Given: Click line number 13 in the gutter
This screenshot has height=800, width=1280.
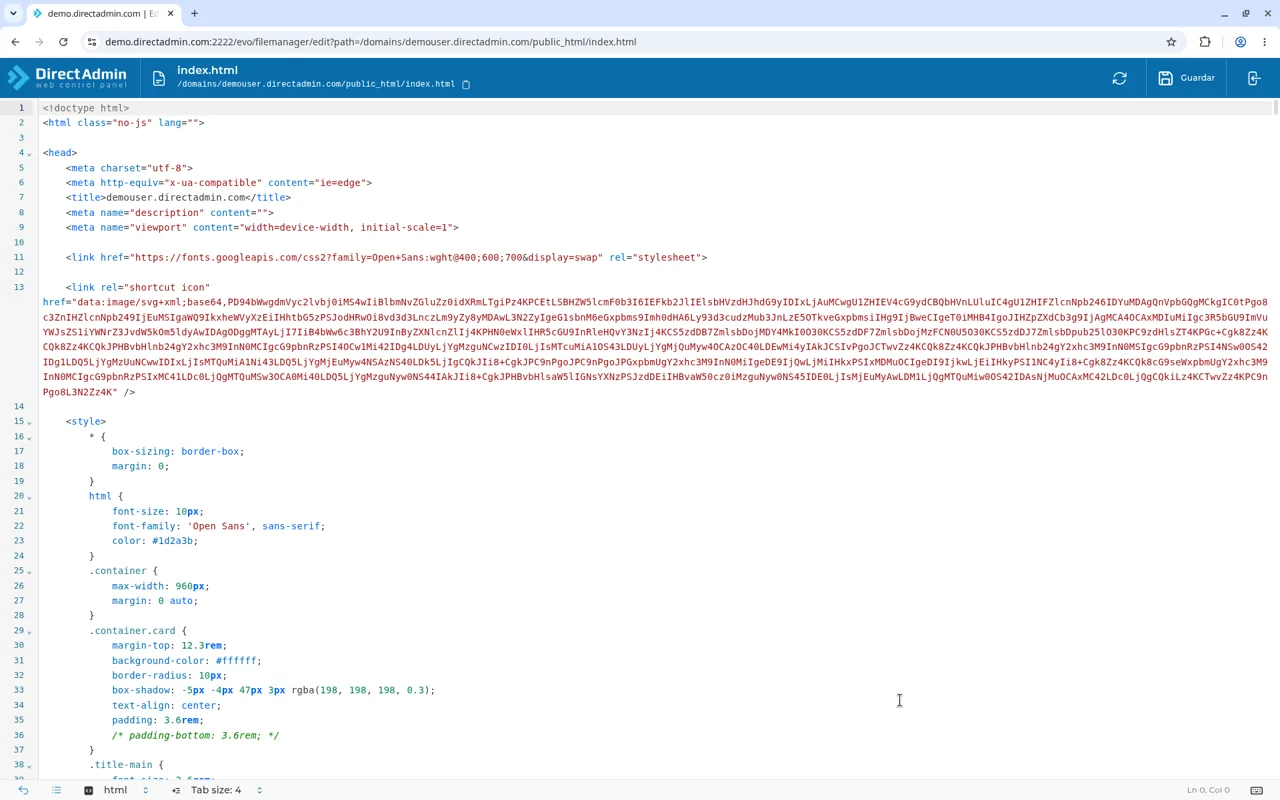Looking at the screenshot, I should click(x=18, y=288).
